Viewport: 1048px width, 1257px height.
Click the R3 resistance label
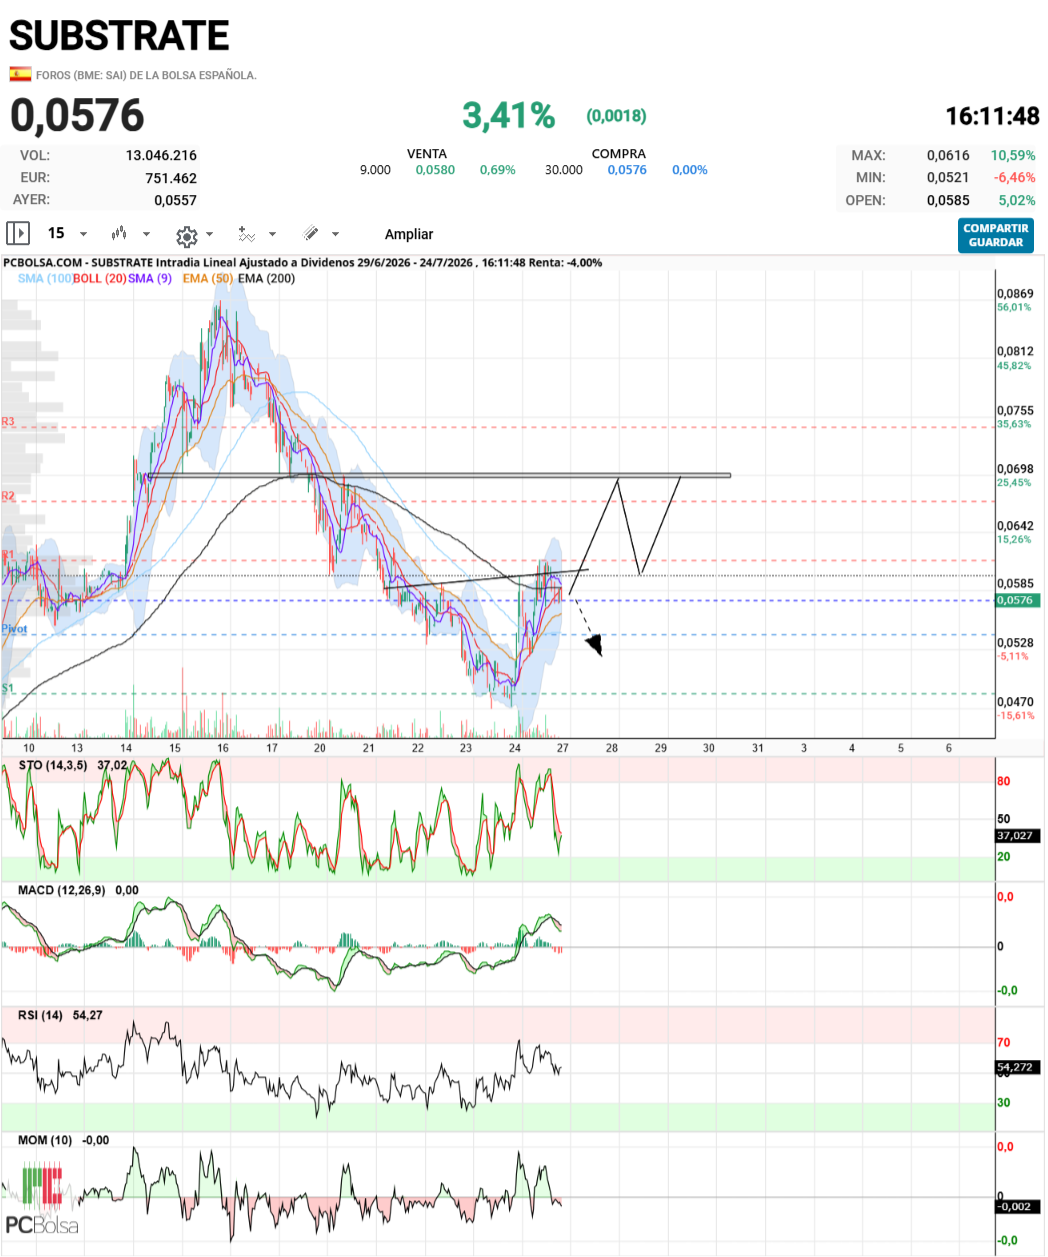click(8, 422)
